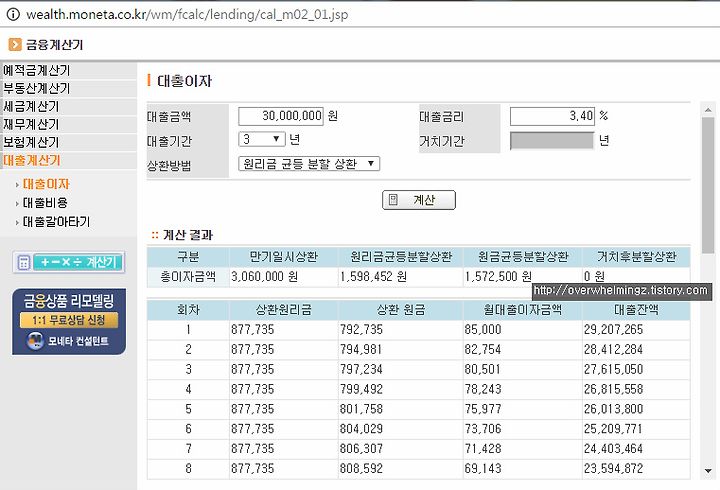Click balance 27,615,050 in row 3

(613, 369)
